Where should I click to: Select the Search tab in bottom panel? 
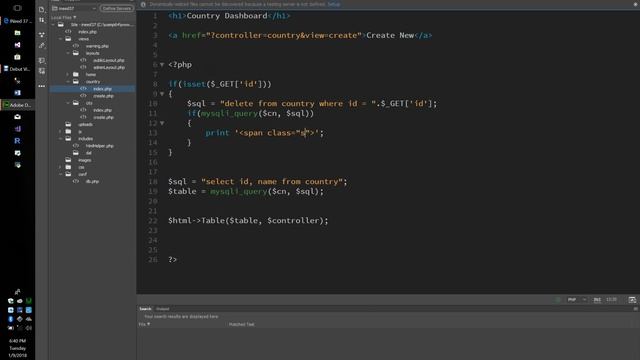tap(145, 309)
